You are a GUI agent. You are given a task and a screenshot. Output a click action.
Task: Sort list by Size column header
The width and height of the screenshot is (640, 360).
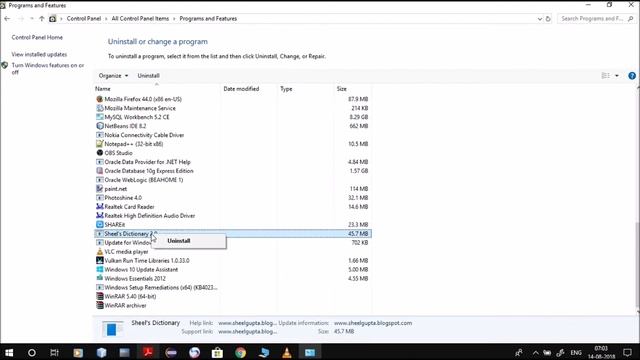(x=353, y=89)
